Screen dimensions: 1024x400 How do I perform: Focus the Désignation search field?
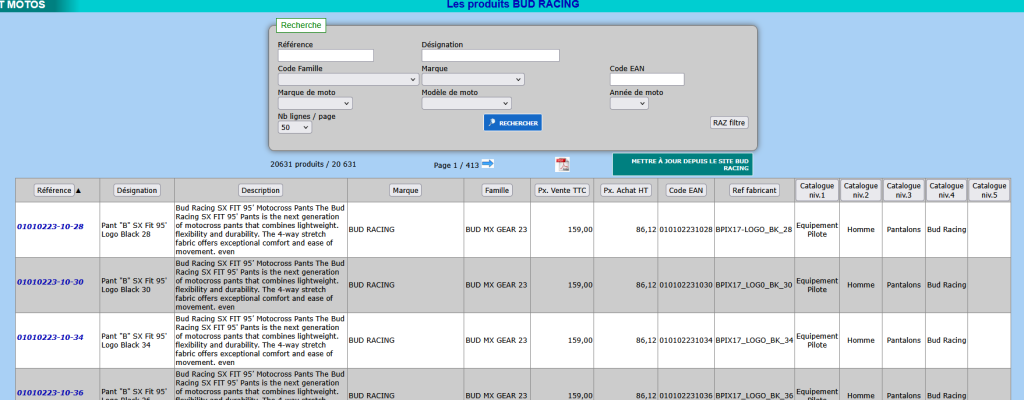tap(490, 56)
